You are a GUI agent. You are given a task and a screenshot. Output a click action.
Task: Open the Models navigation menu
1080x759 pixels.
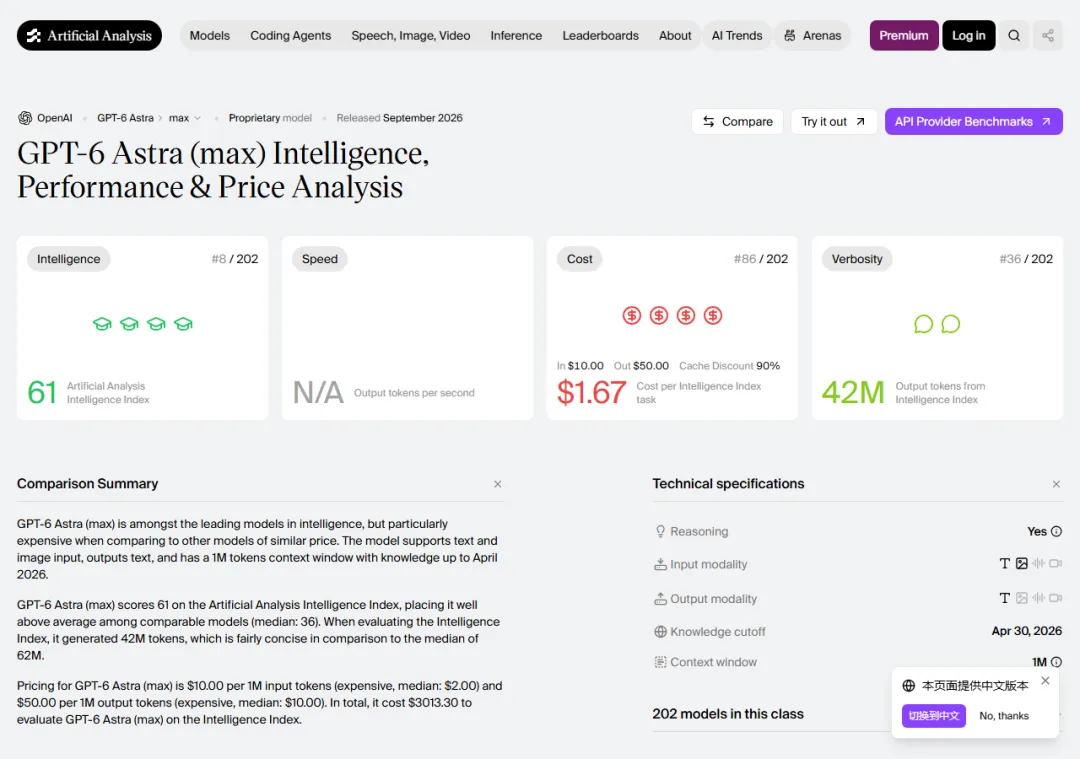point(209,36)
